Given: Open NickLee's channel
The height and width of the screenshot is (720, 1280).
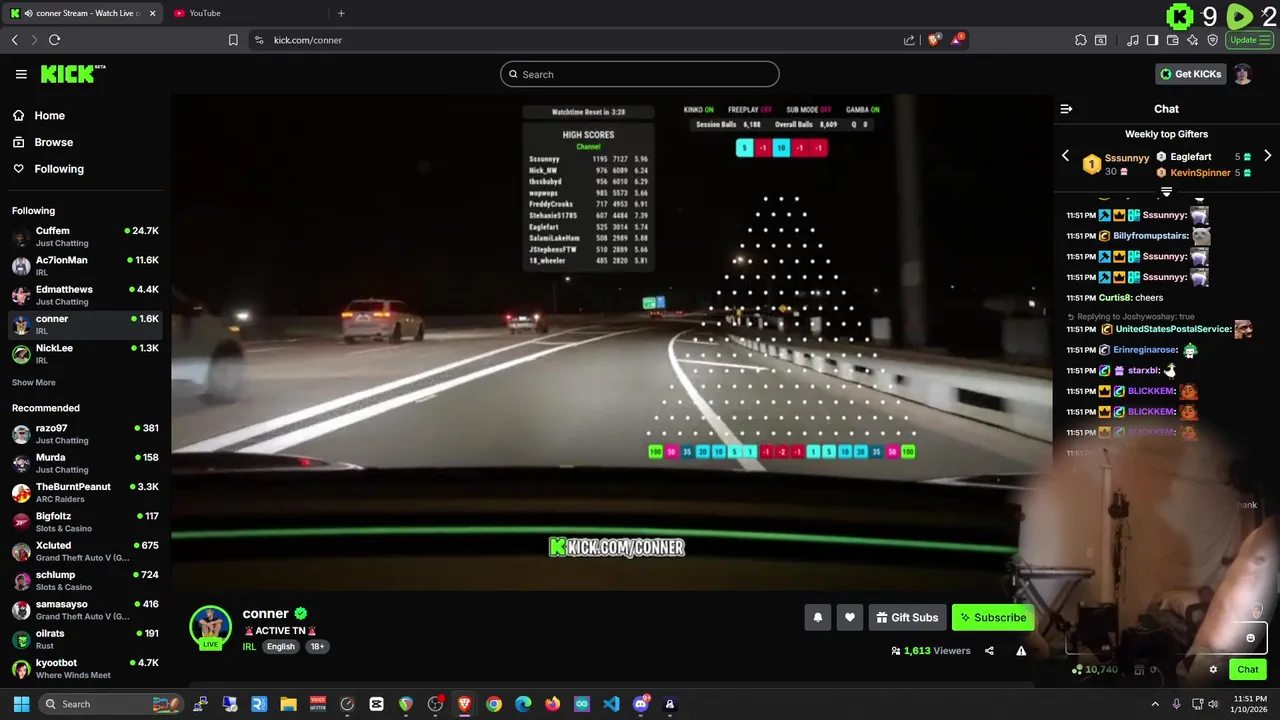Looking at the screenshot, I should (85, 354).
